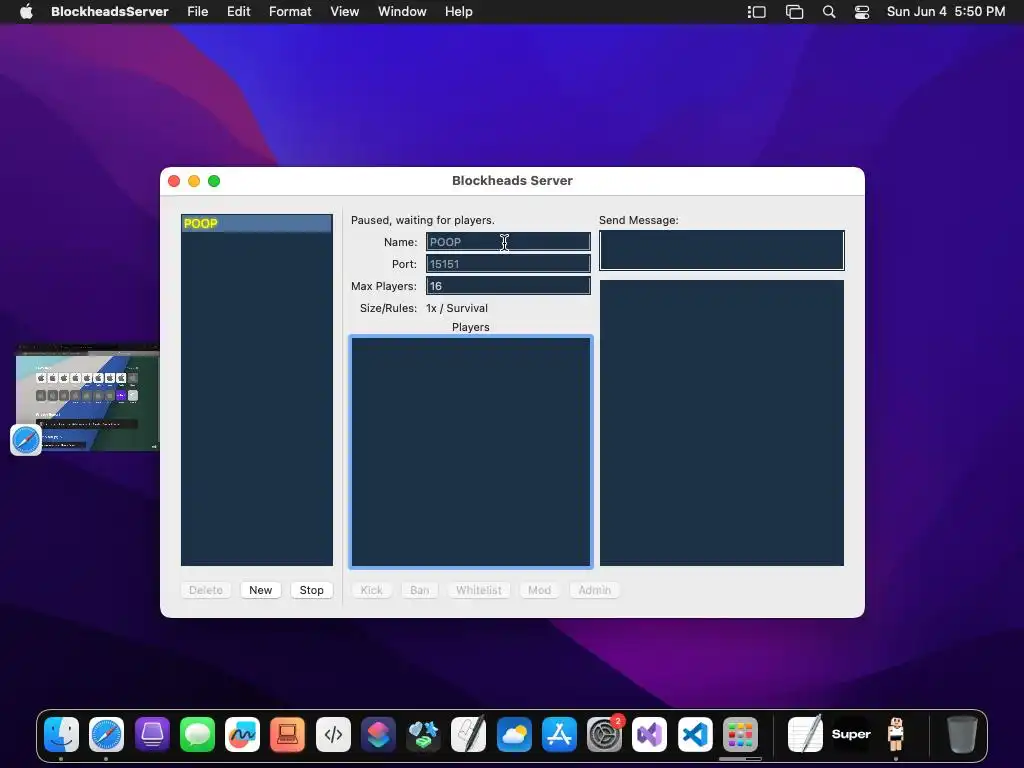Click the Stage Manager menu bar icon
The width and height of the screenshot is (1024, 768).
(757, 12)
